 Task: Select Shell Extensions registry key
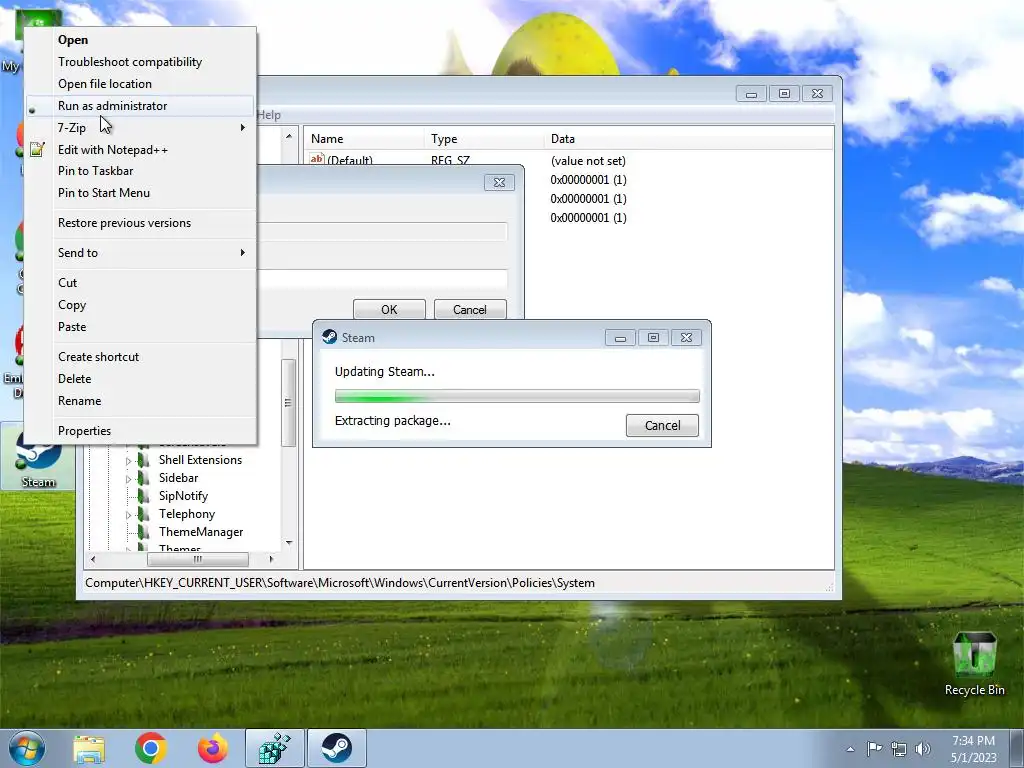pyautogui.click(x=200, y=460)
